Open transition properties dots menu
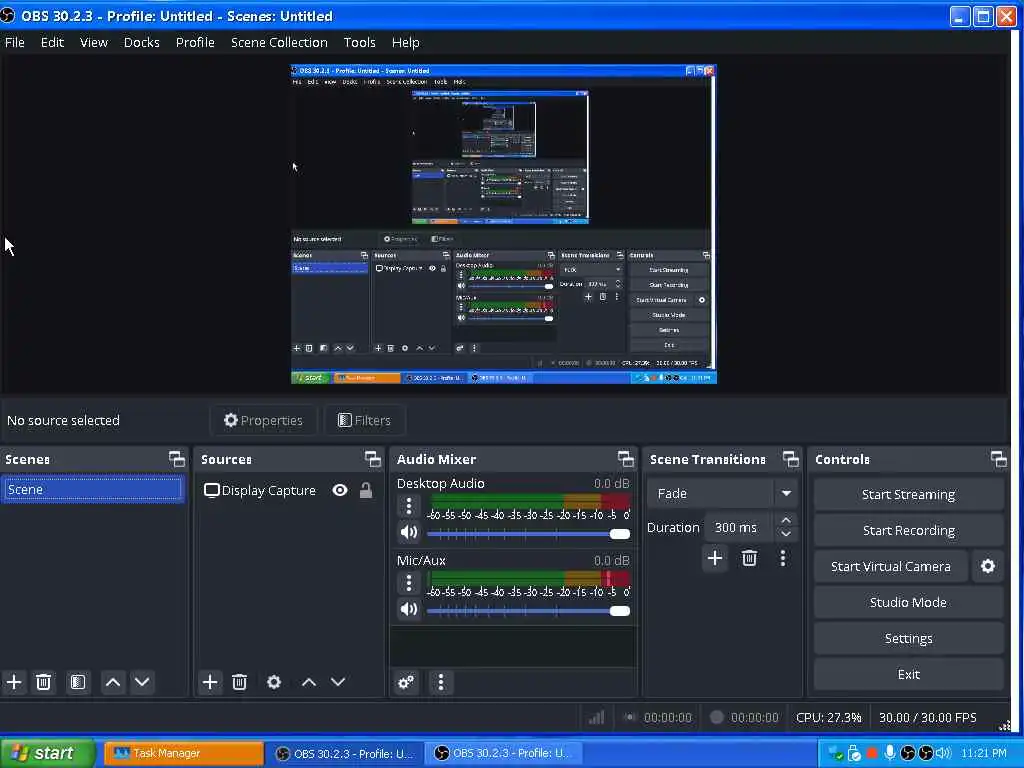1024x768 pixels. pos(782,558)
